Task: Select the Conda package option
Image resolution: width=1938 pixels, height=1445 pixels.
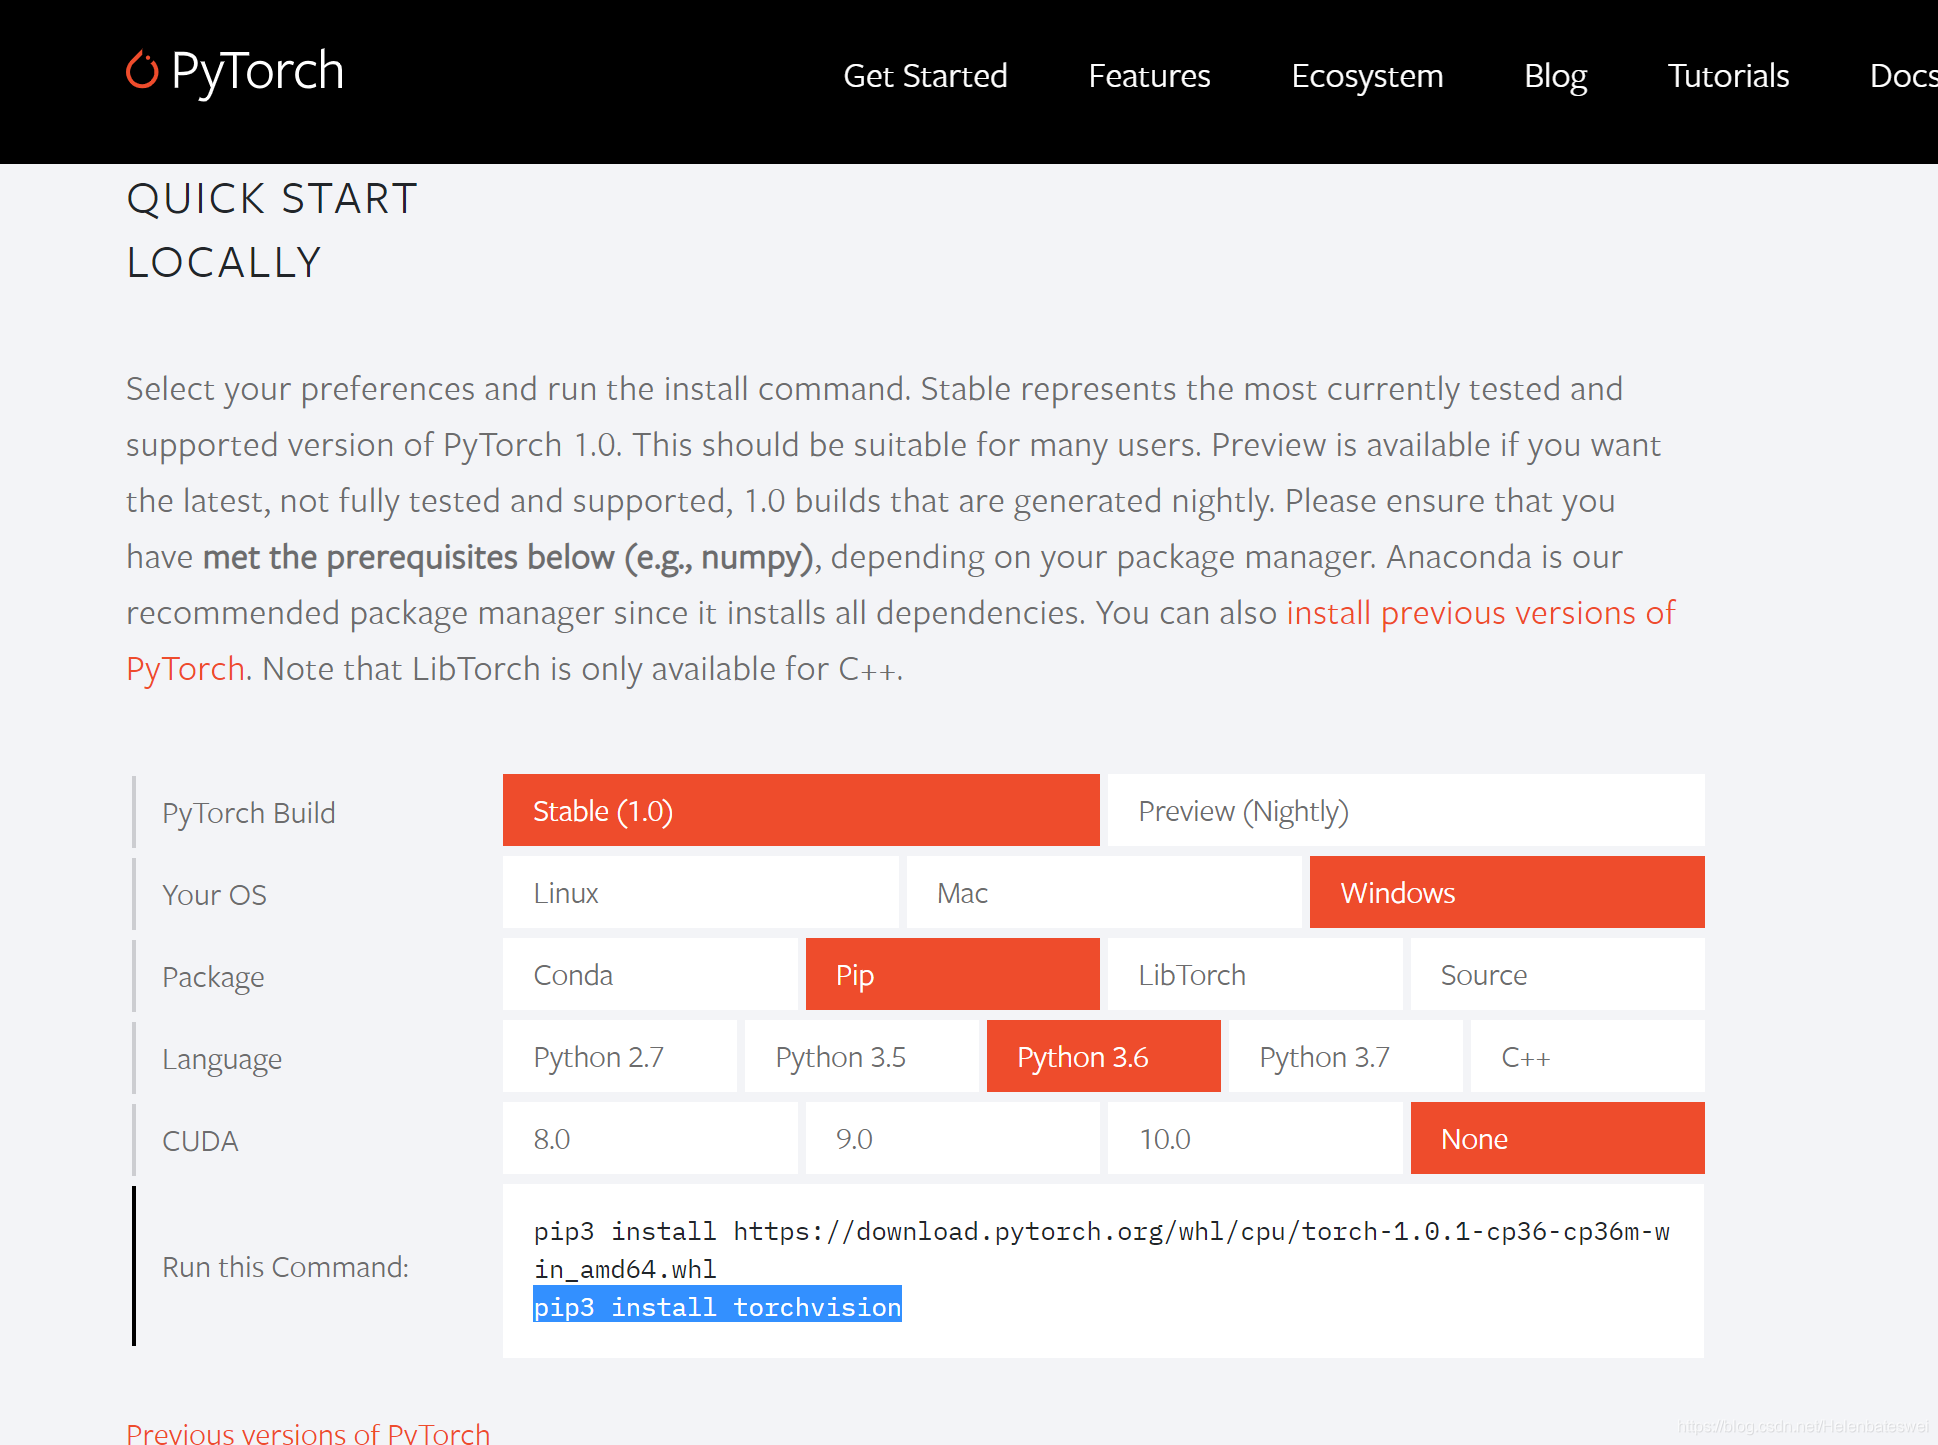Action: coord(650,974)
